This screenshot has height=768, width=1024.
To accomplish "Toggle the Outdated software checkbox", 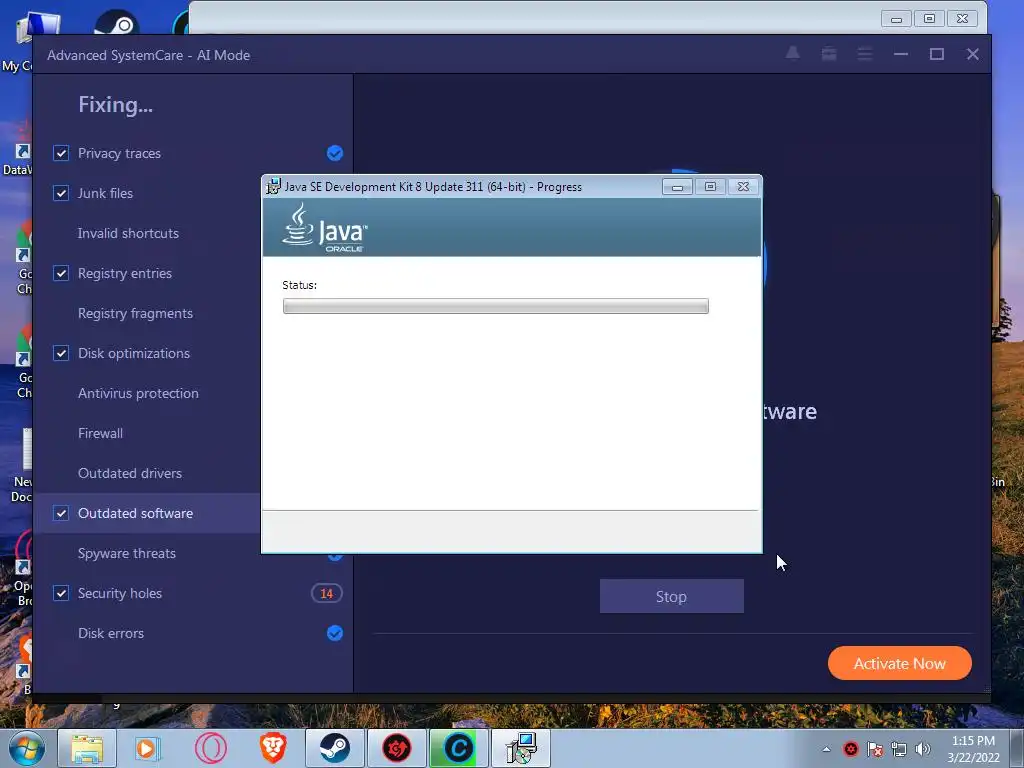I will tap(61, 513).
